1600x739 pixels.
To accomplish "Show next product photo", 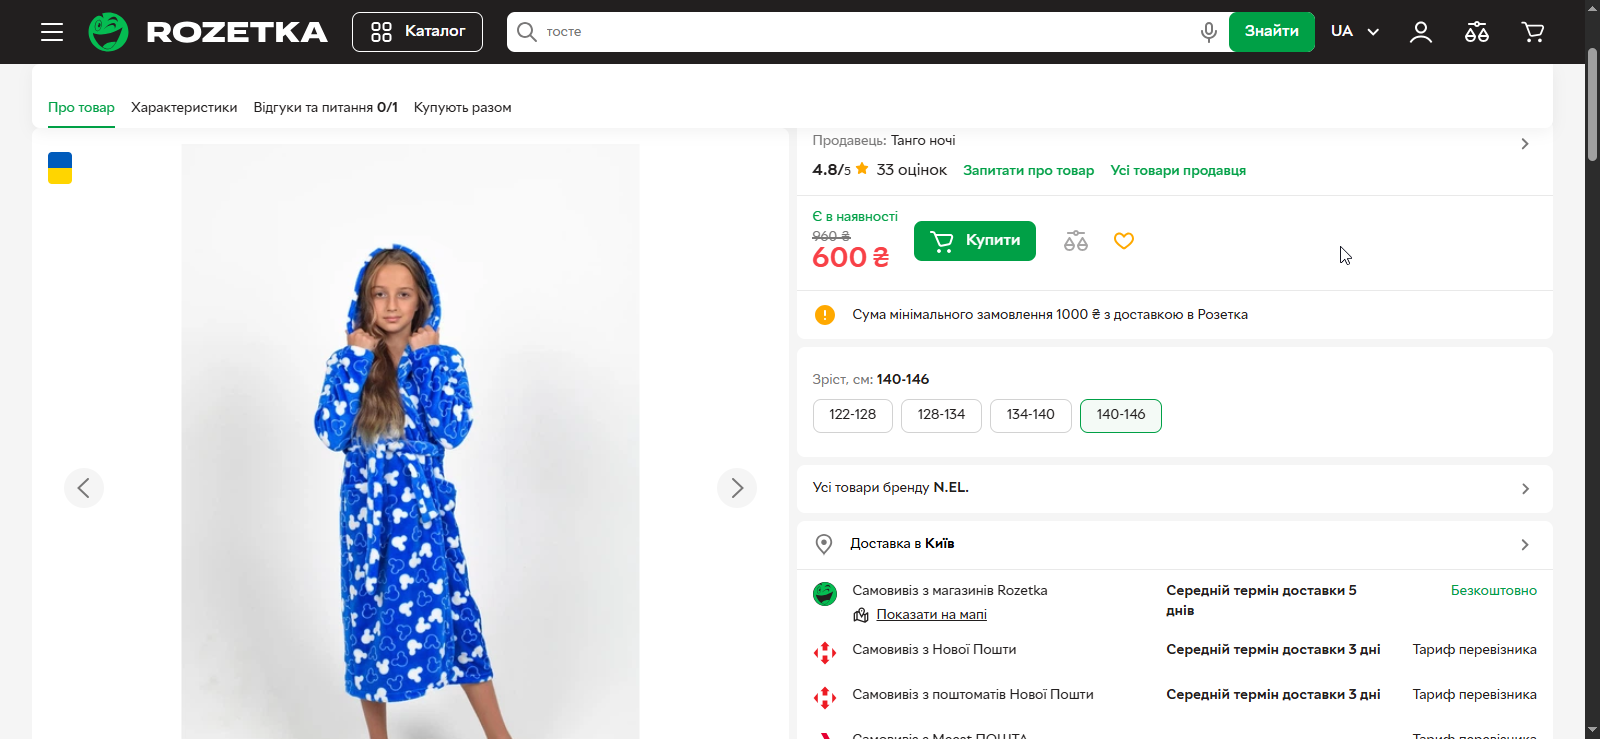I will pos(736,488).
